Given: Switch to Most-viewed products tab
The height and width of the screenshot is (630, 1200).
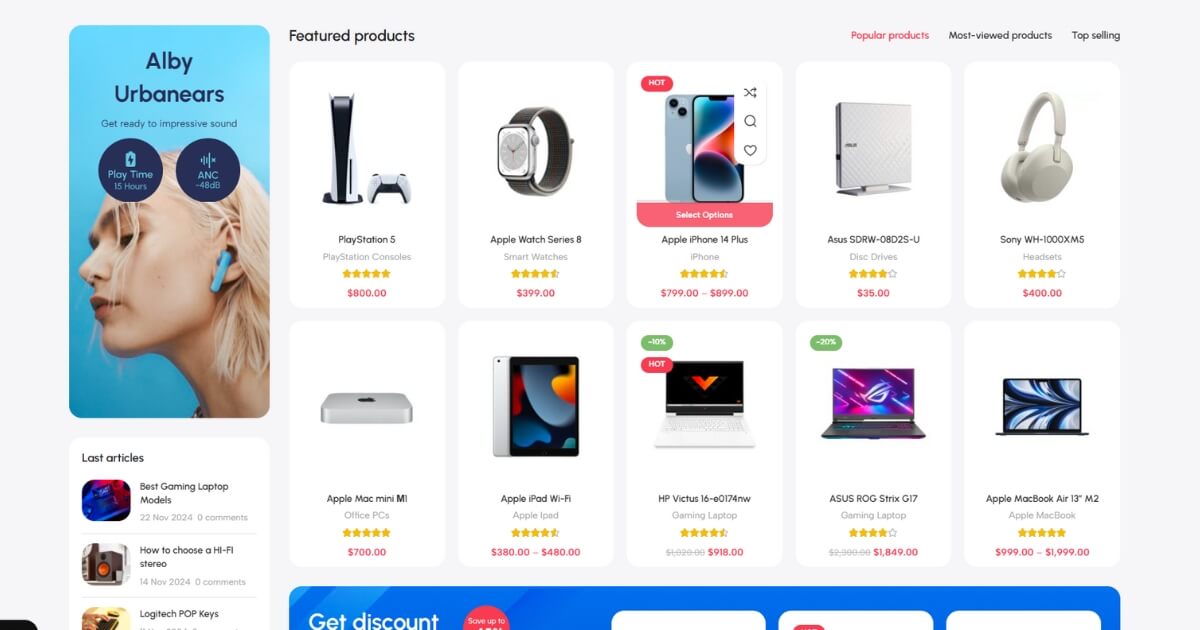Looking at the screenshot, I should coord(1000,35).
